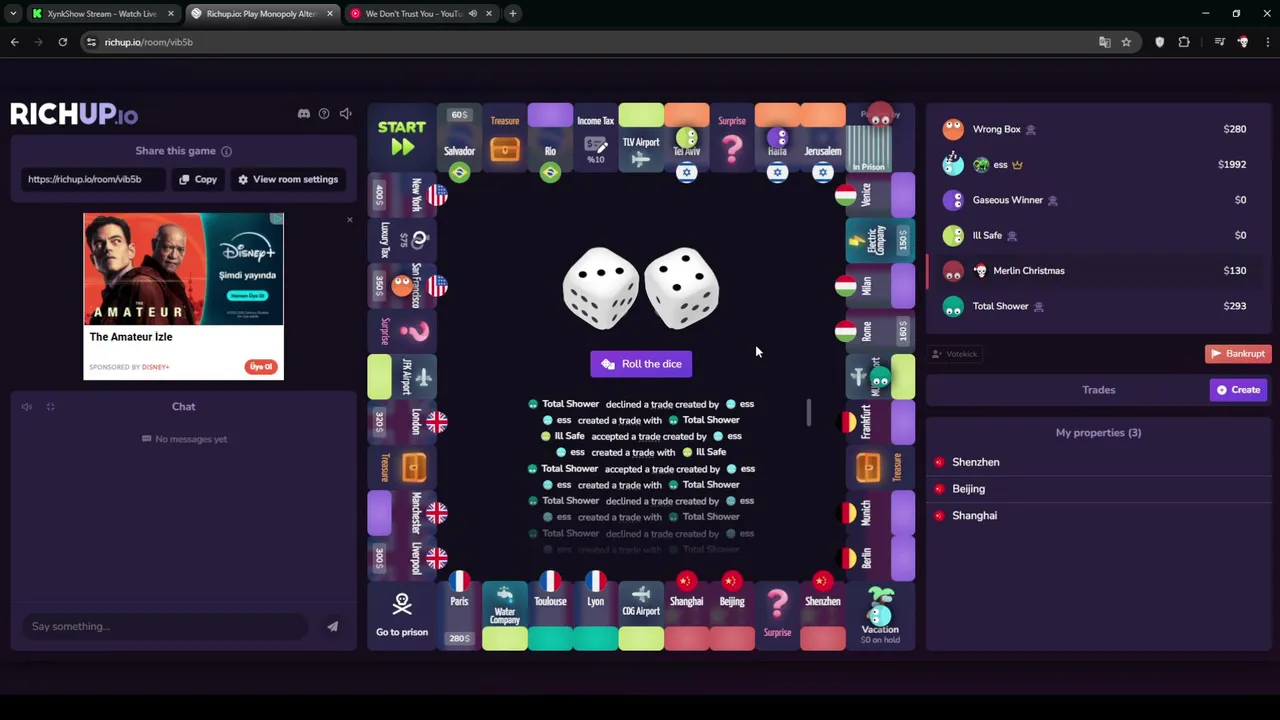Select the New York property tile
Screen dimensions: 1280x720
pos(402,195)
